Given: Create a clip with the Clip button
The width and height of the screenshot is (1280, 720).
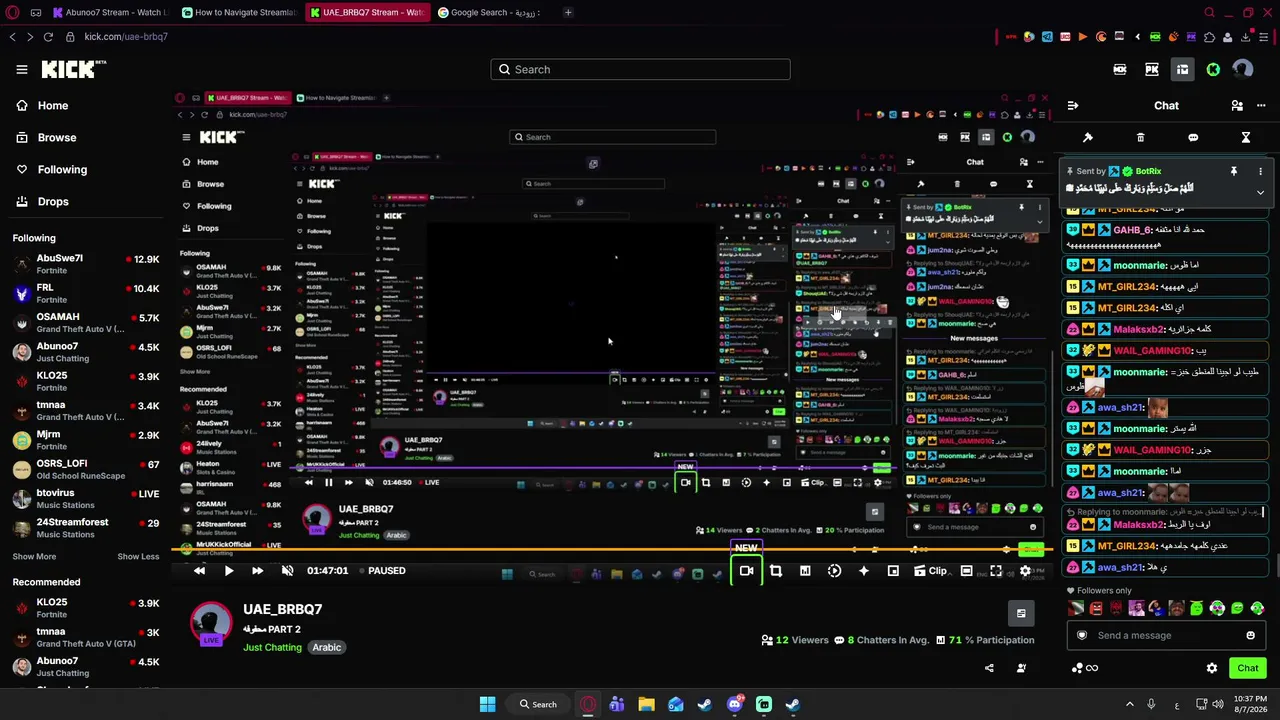Looking at the screenshot, I should coord(930,571).
